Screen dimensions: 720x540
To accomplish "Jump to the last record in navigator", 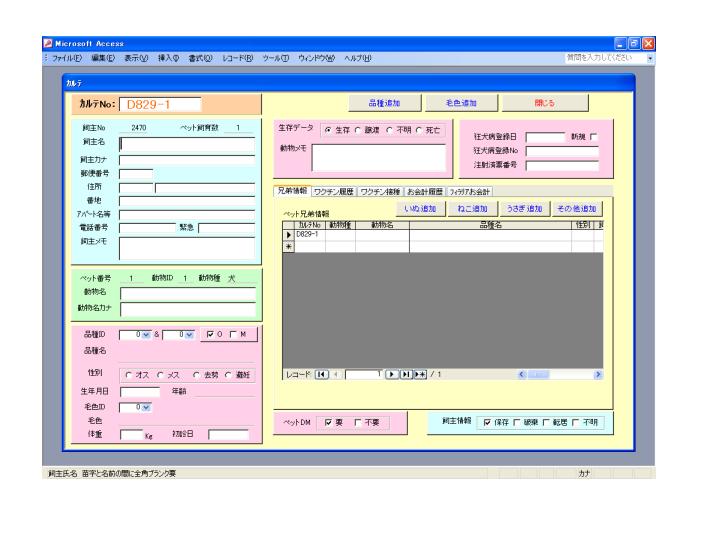I will (x=405, y=373).
